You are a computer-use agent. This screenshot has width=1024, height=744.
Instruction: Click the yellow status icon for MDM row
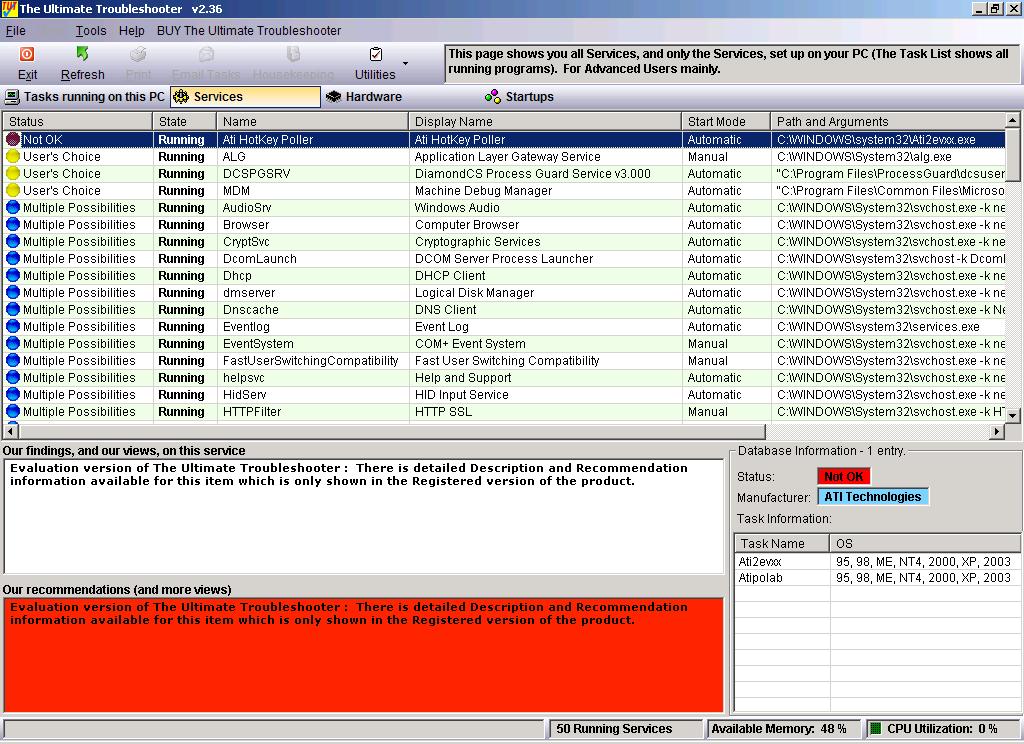[13, 190]
